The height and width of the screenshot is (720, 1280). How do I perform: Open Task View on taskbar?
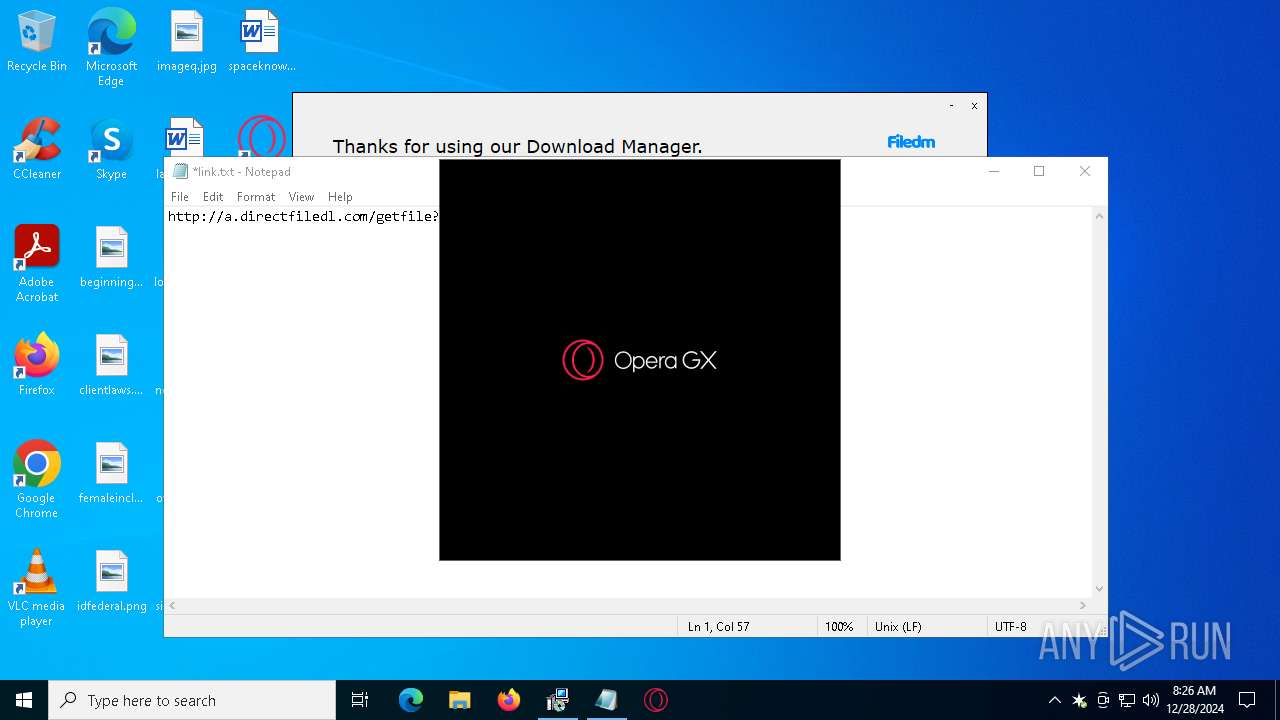point(360,700)
